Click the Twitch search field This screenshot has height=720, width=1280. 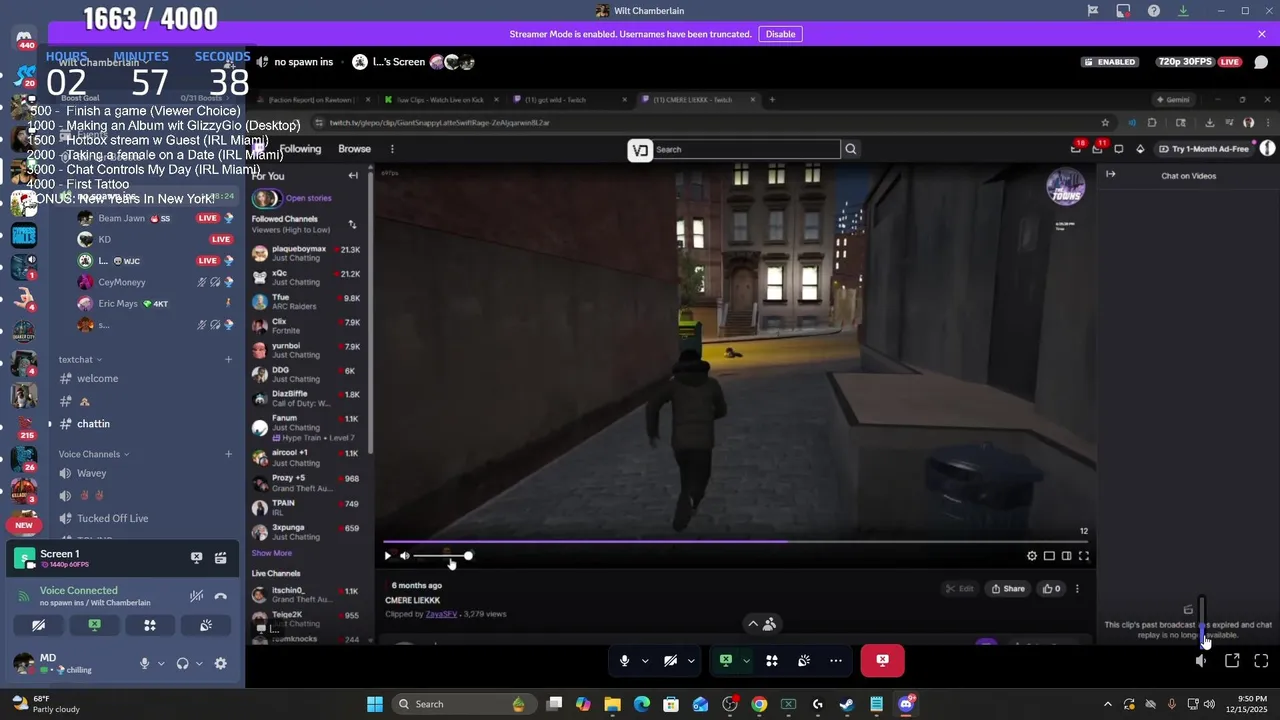[747, 150]
